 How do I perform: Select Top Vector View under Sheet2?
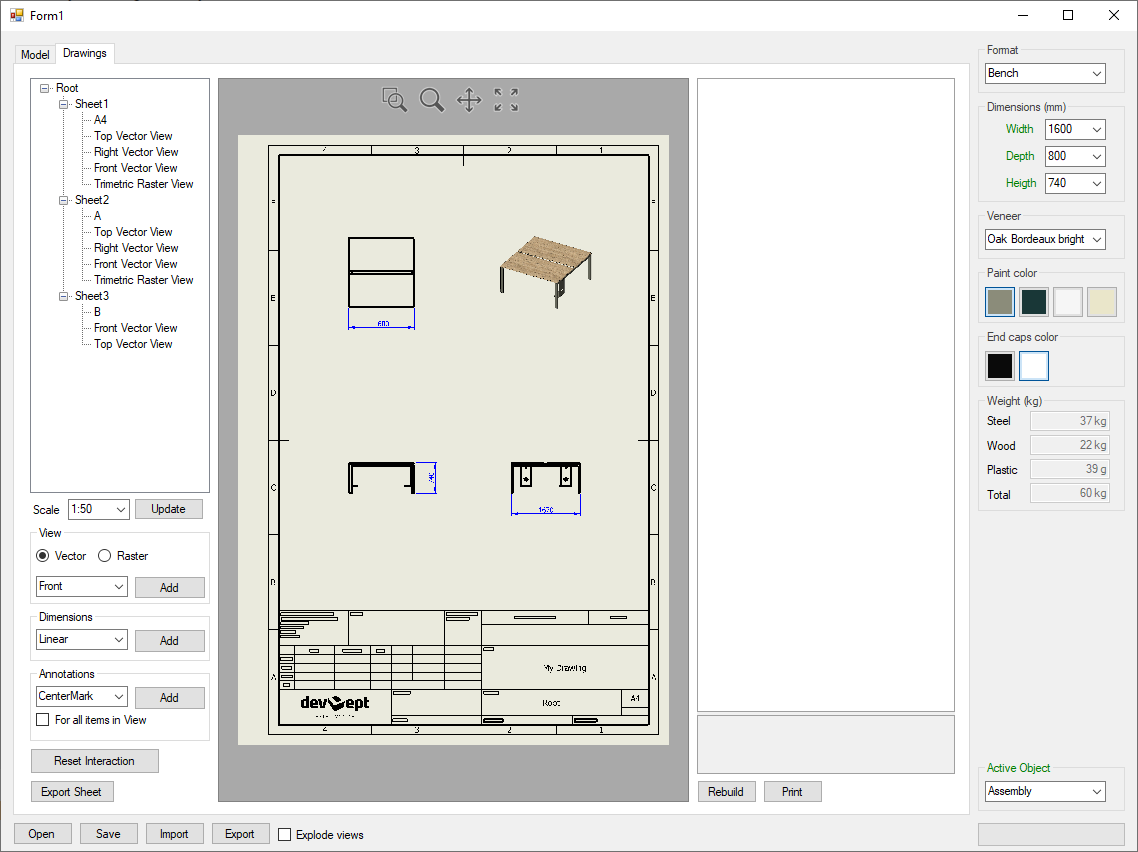[134, 232]
